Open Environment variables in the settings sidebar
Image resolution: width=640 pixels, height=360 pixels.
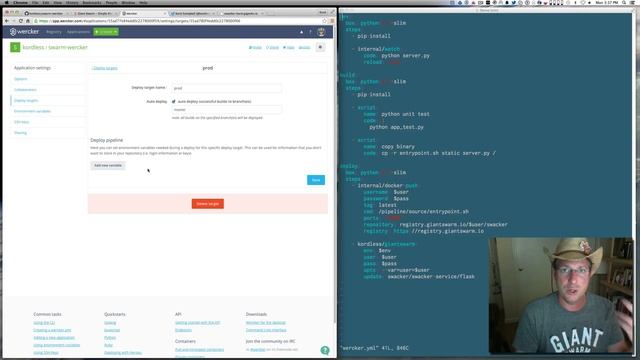pyautogui.click(x=33, y=111)
